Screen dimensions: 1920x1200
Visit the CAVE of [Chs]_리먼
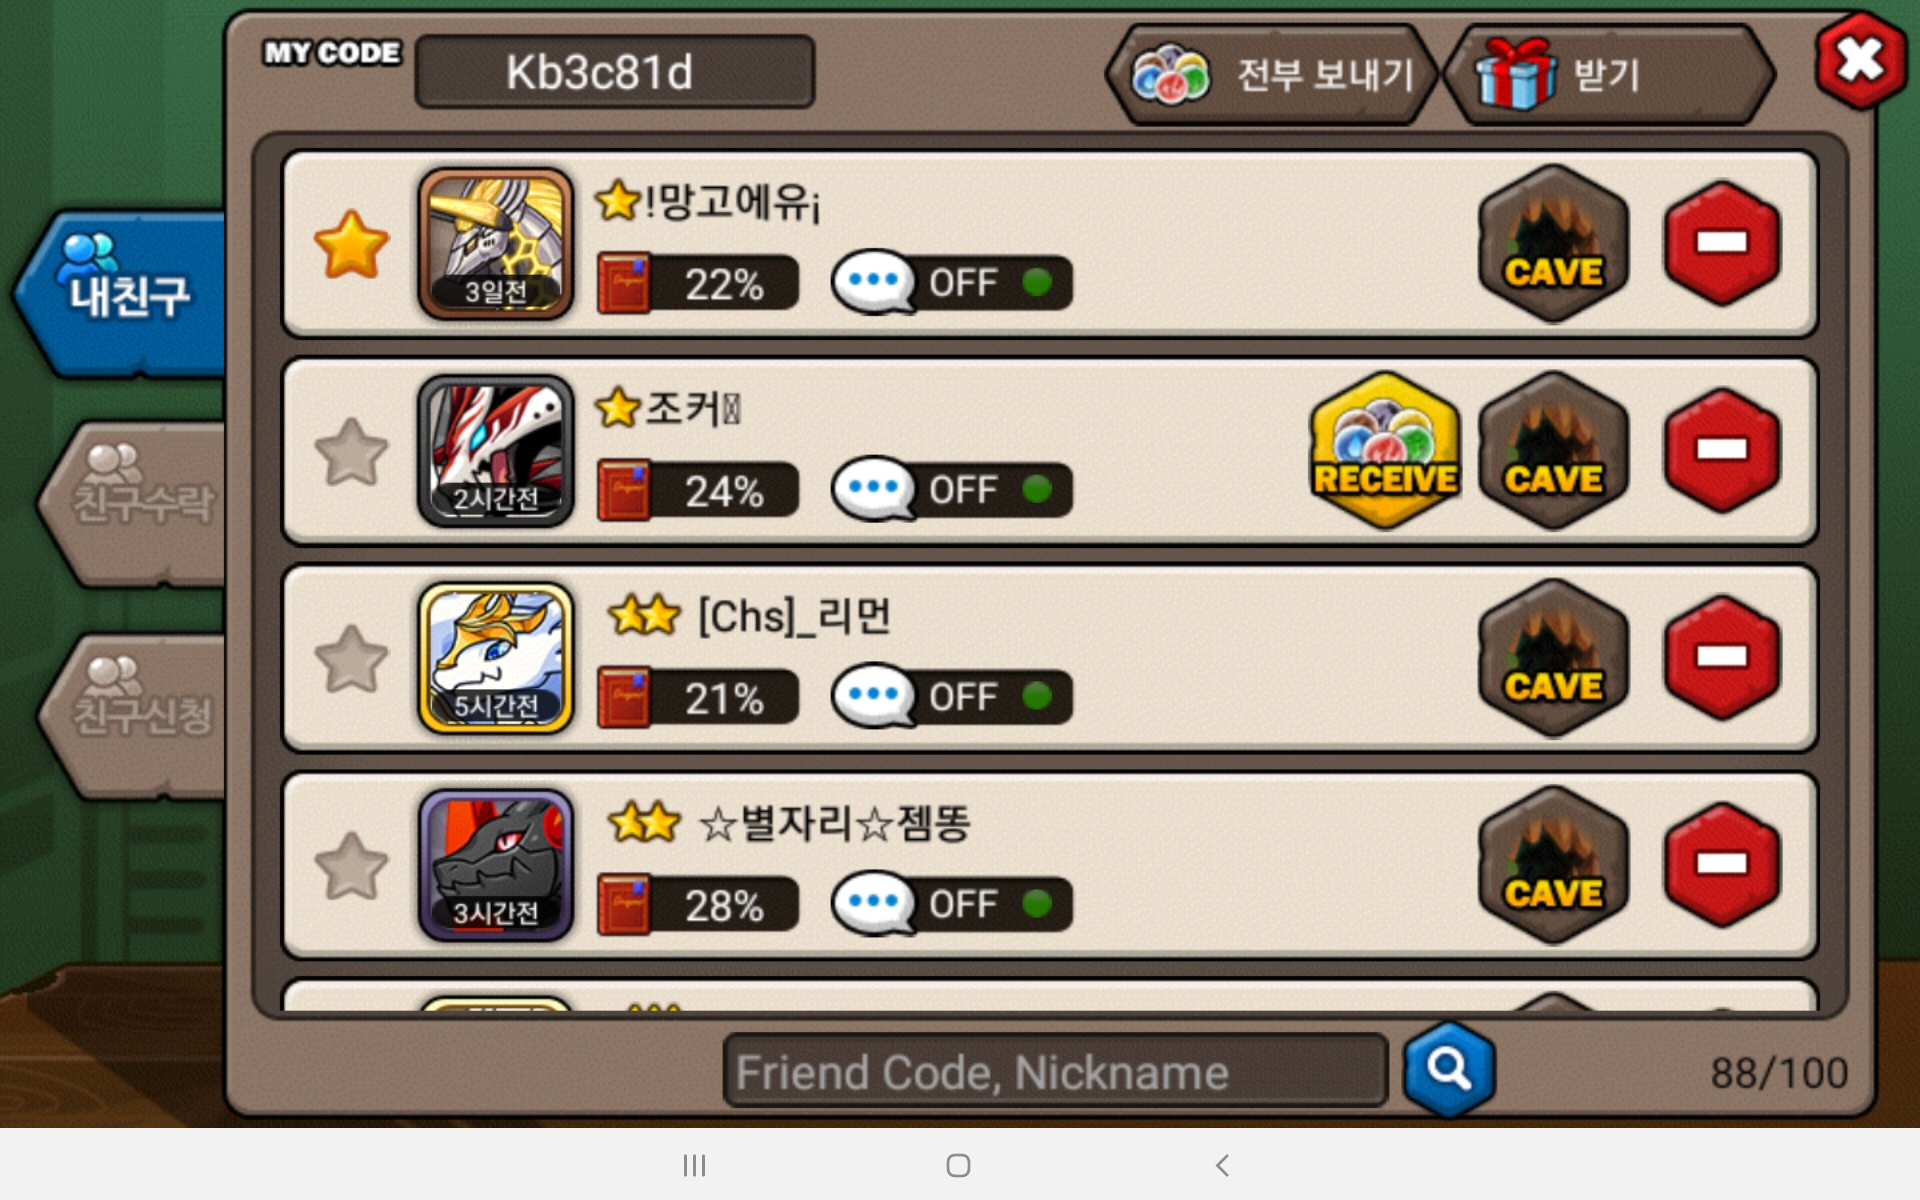pos(1554,658)
